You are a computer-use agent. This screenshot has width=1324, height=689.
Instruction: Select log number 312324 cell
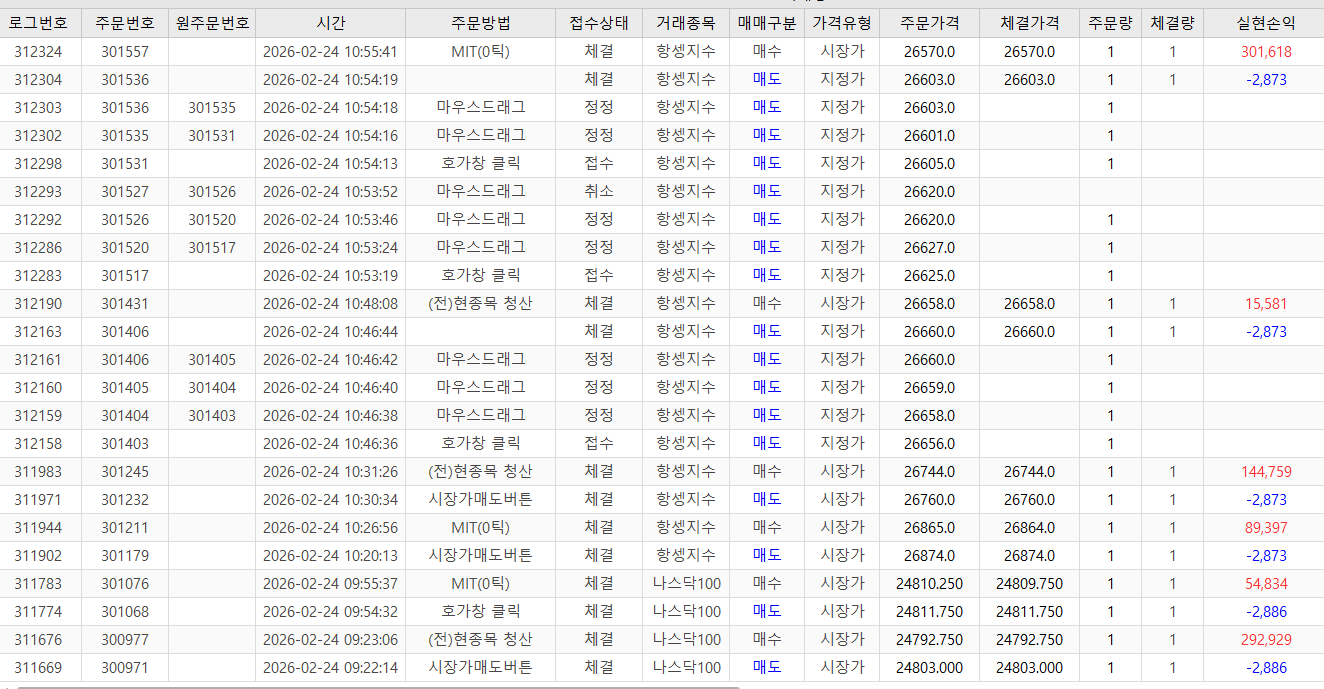[x=40, y=52]
